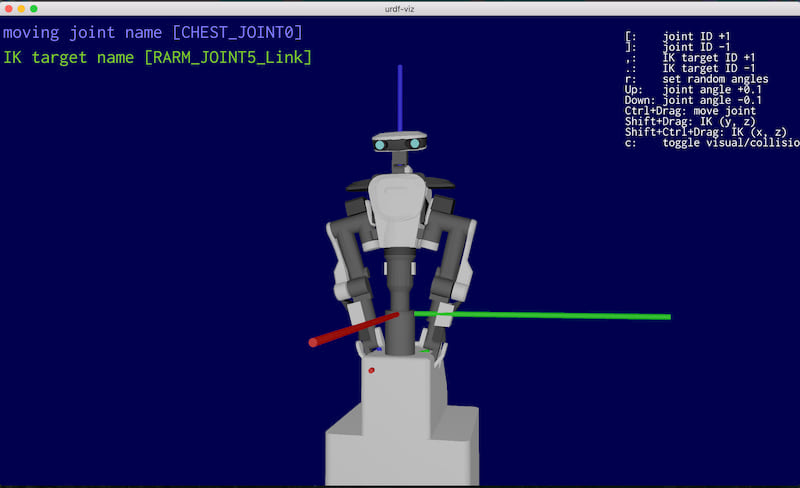This screenshot has height=488, width=800.
Task: Click the 'set random angles' help line
Action: (x=690, y=78)
